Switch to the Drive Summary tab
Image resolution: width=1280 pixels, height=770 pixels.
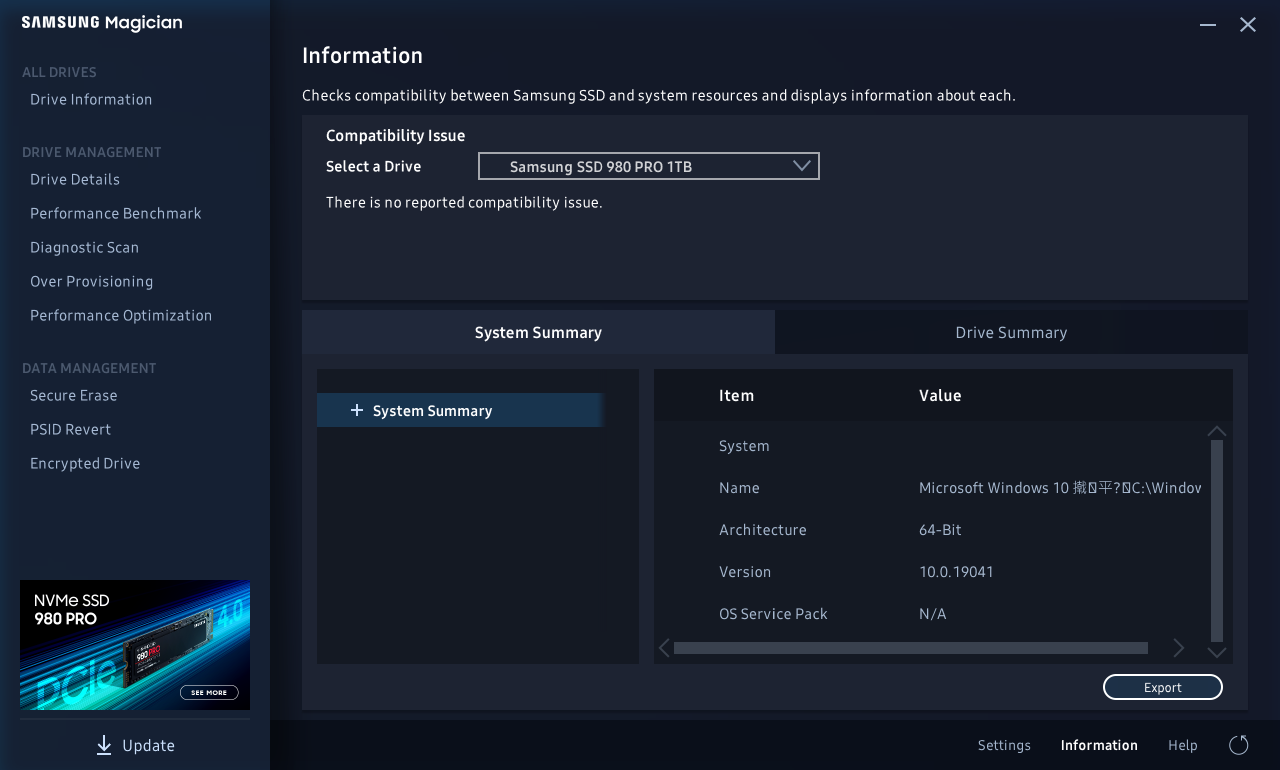tap(1010, 332)
